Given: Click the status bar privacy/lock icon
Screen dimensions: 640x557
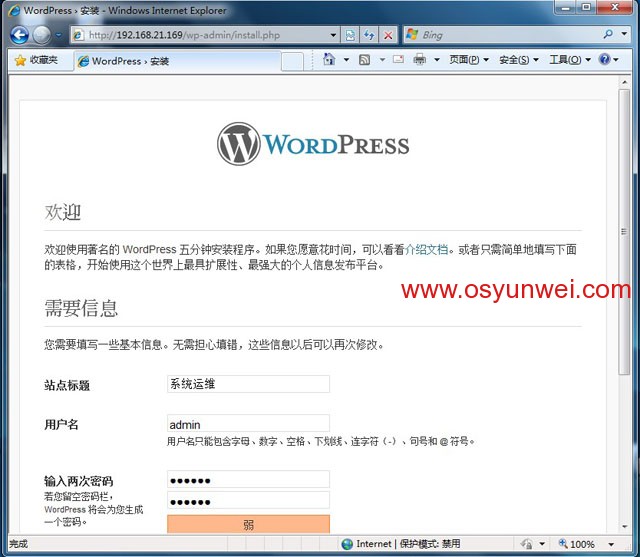Looking at the screenshot, I should click(x=526, y=544).
